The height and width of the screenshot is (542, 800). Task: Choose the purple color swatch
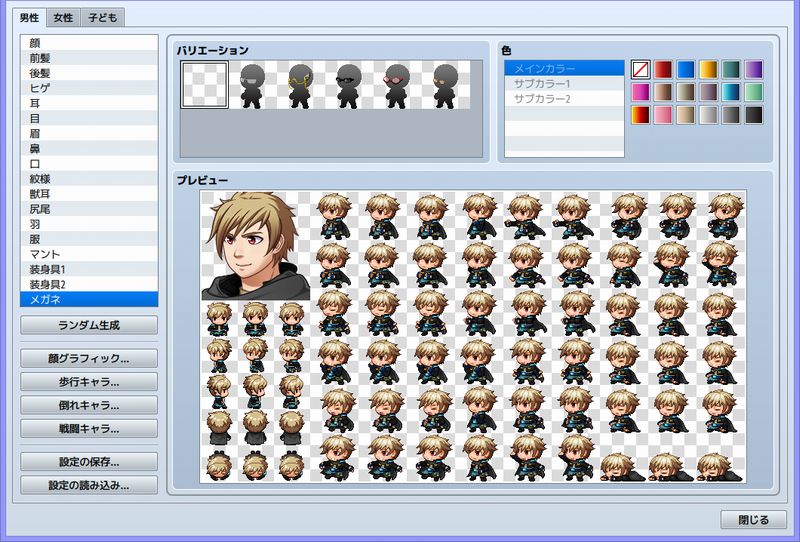754,69
